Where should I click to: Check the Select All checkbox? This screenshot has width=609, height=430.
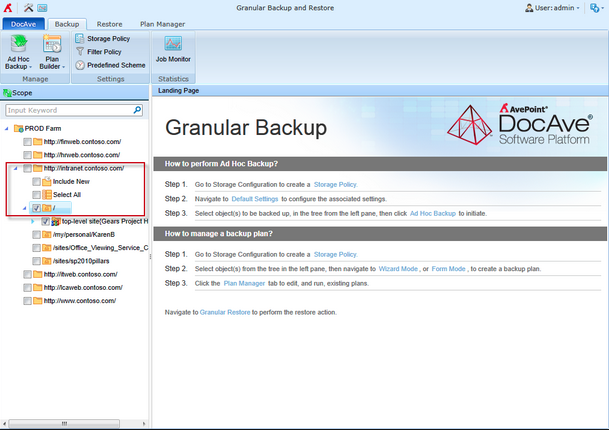(36, 195)
